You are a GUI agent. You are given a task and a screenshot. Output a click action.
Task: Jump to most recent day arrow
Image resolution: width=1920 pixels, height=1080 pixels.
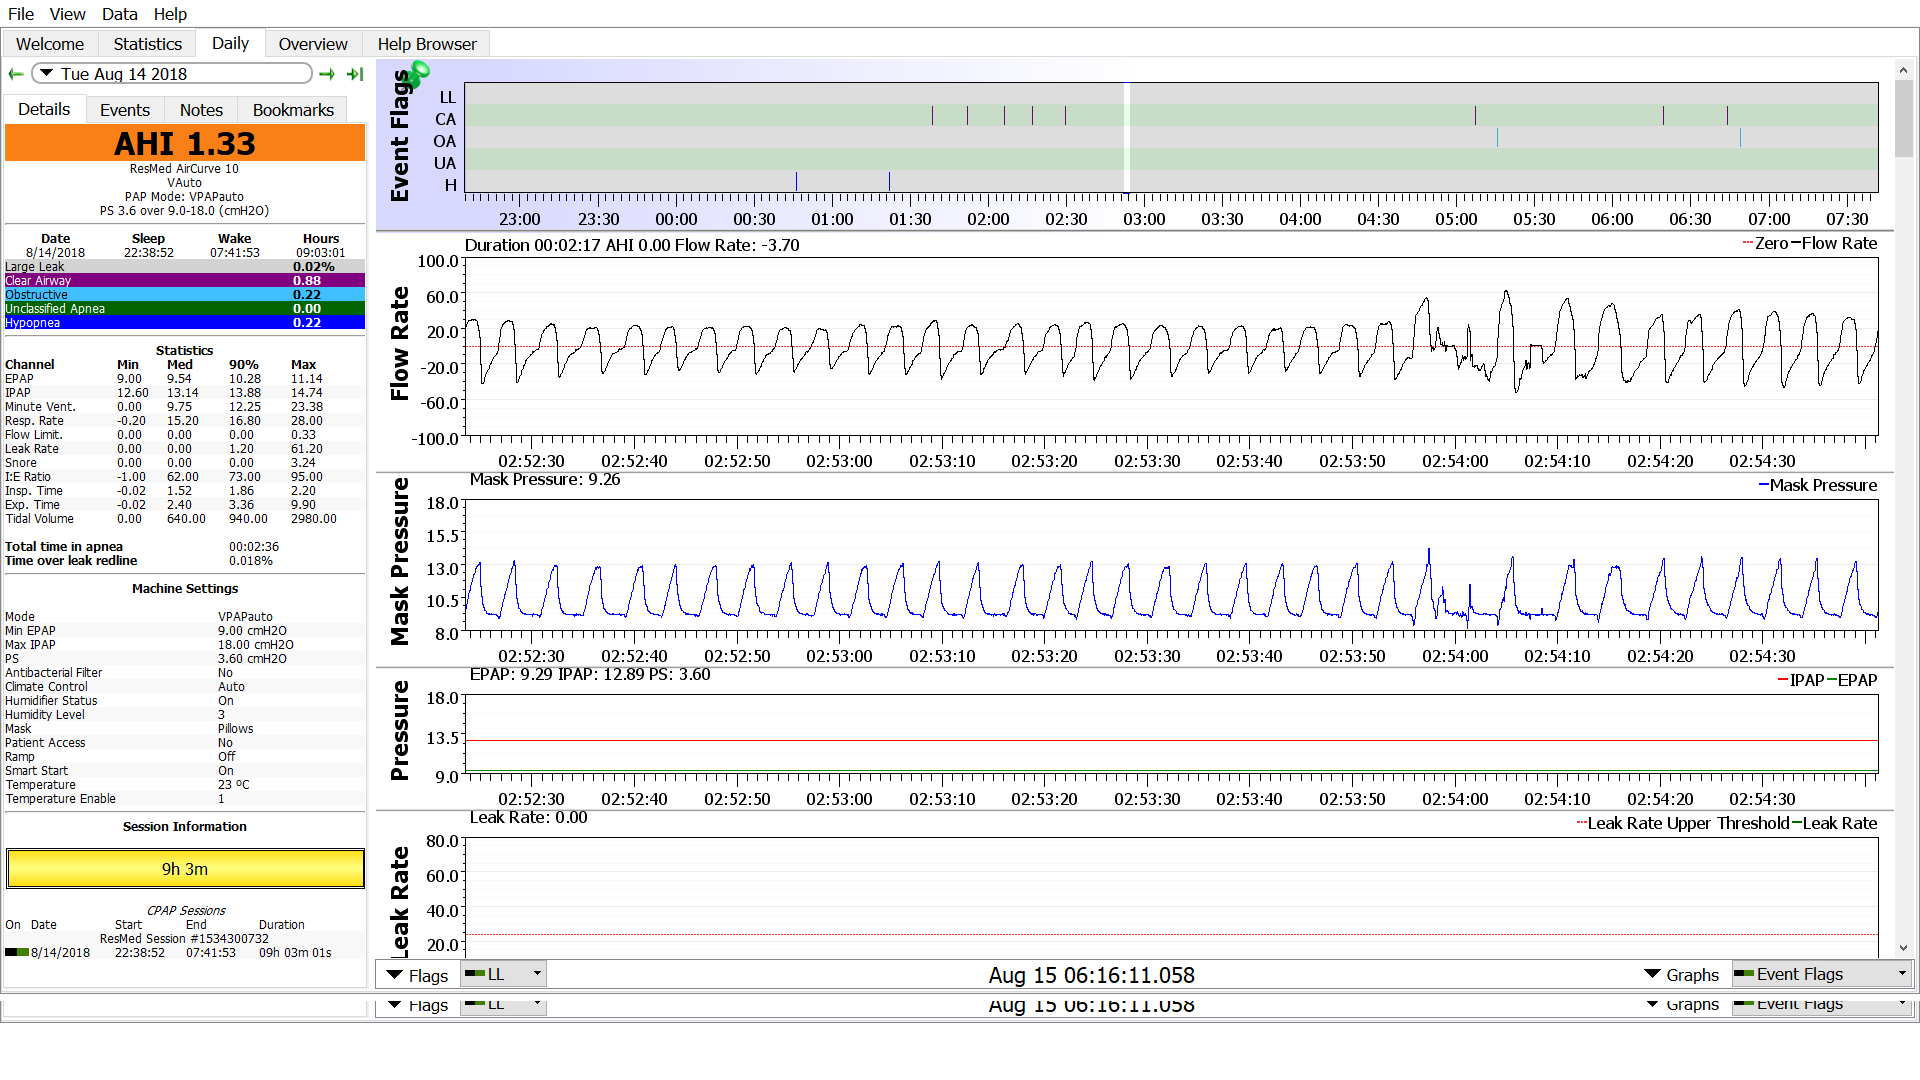point(355,74)
